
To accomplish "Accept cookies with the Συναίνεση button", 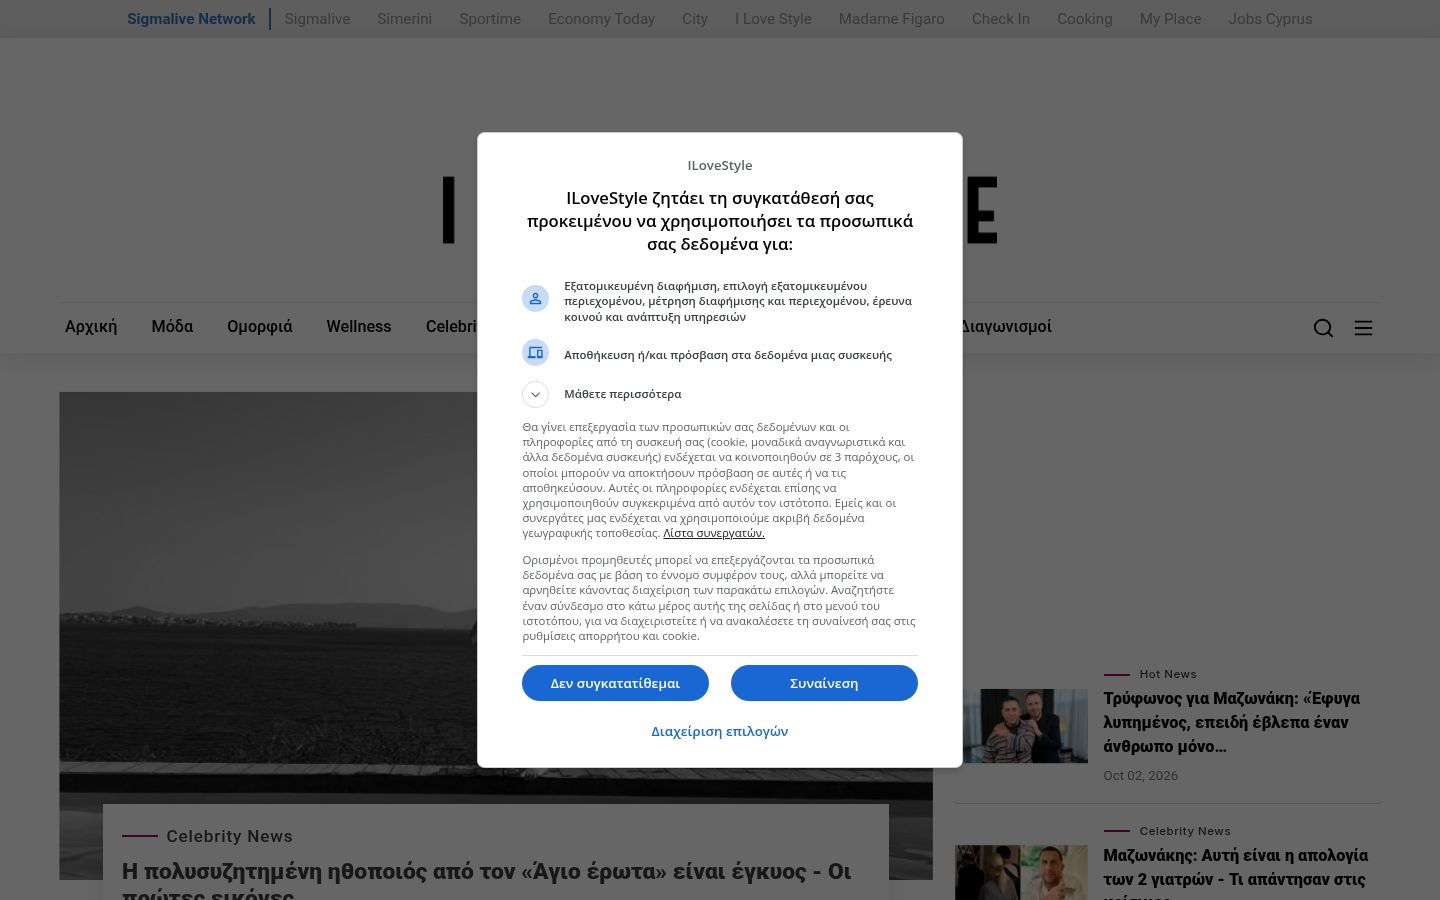I will pos(824,683).
